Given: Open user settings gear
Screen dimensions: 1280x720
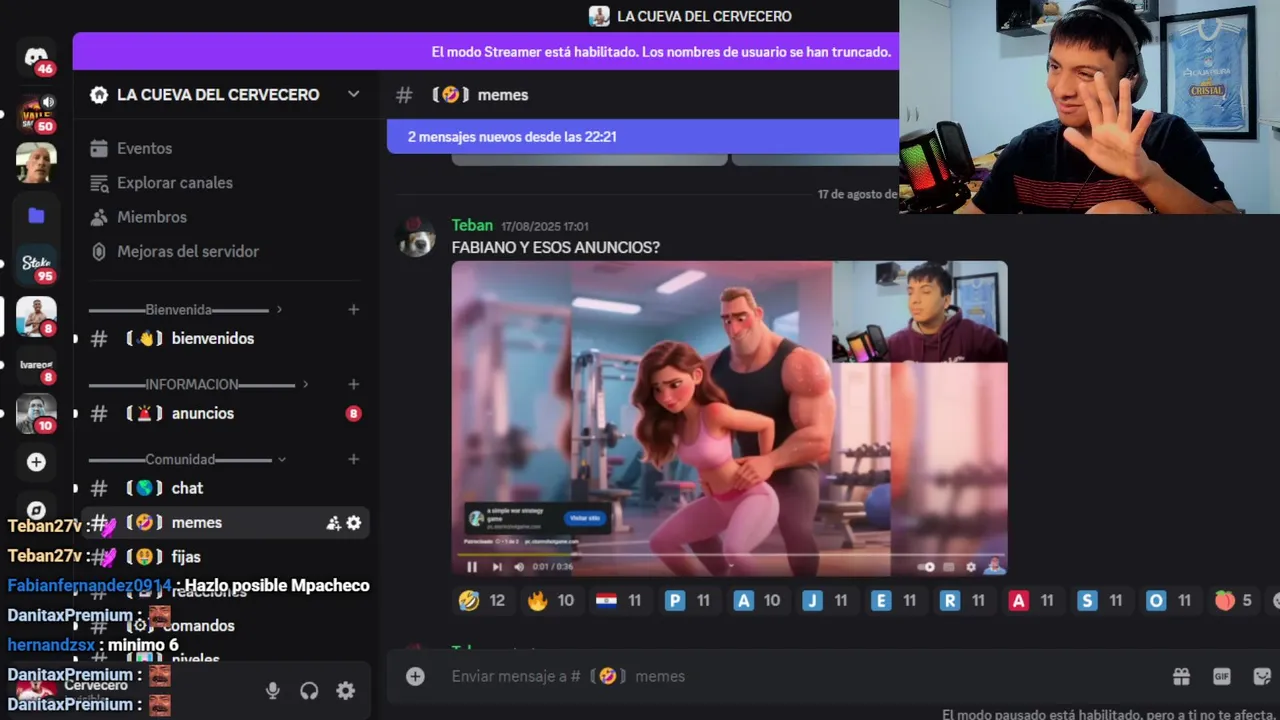Looking at the screenshot, I should point(345,691).
